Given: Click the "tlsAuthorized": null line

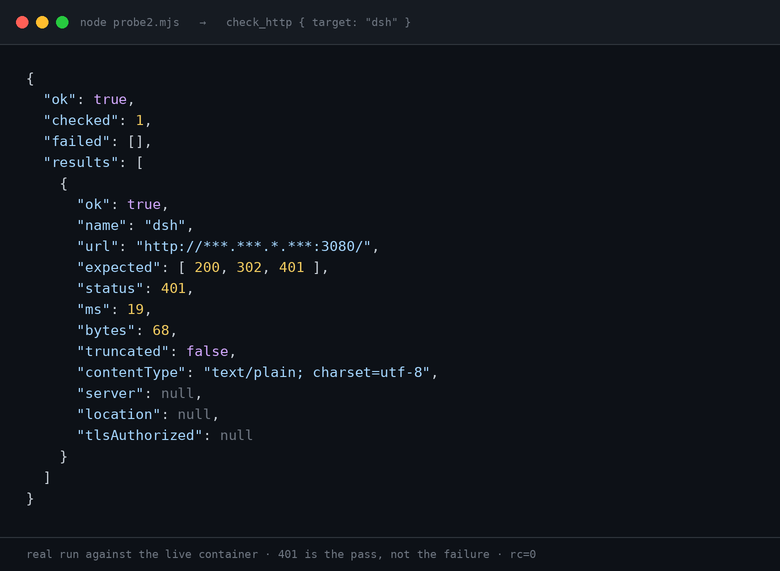Looking at the screenshot, I should [x=165, y=435].
